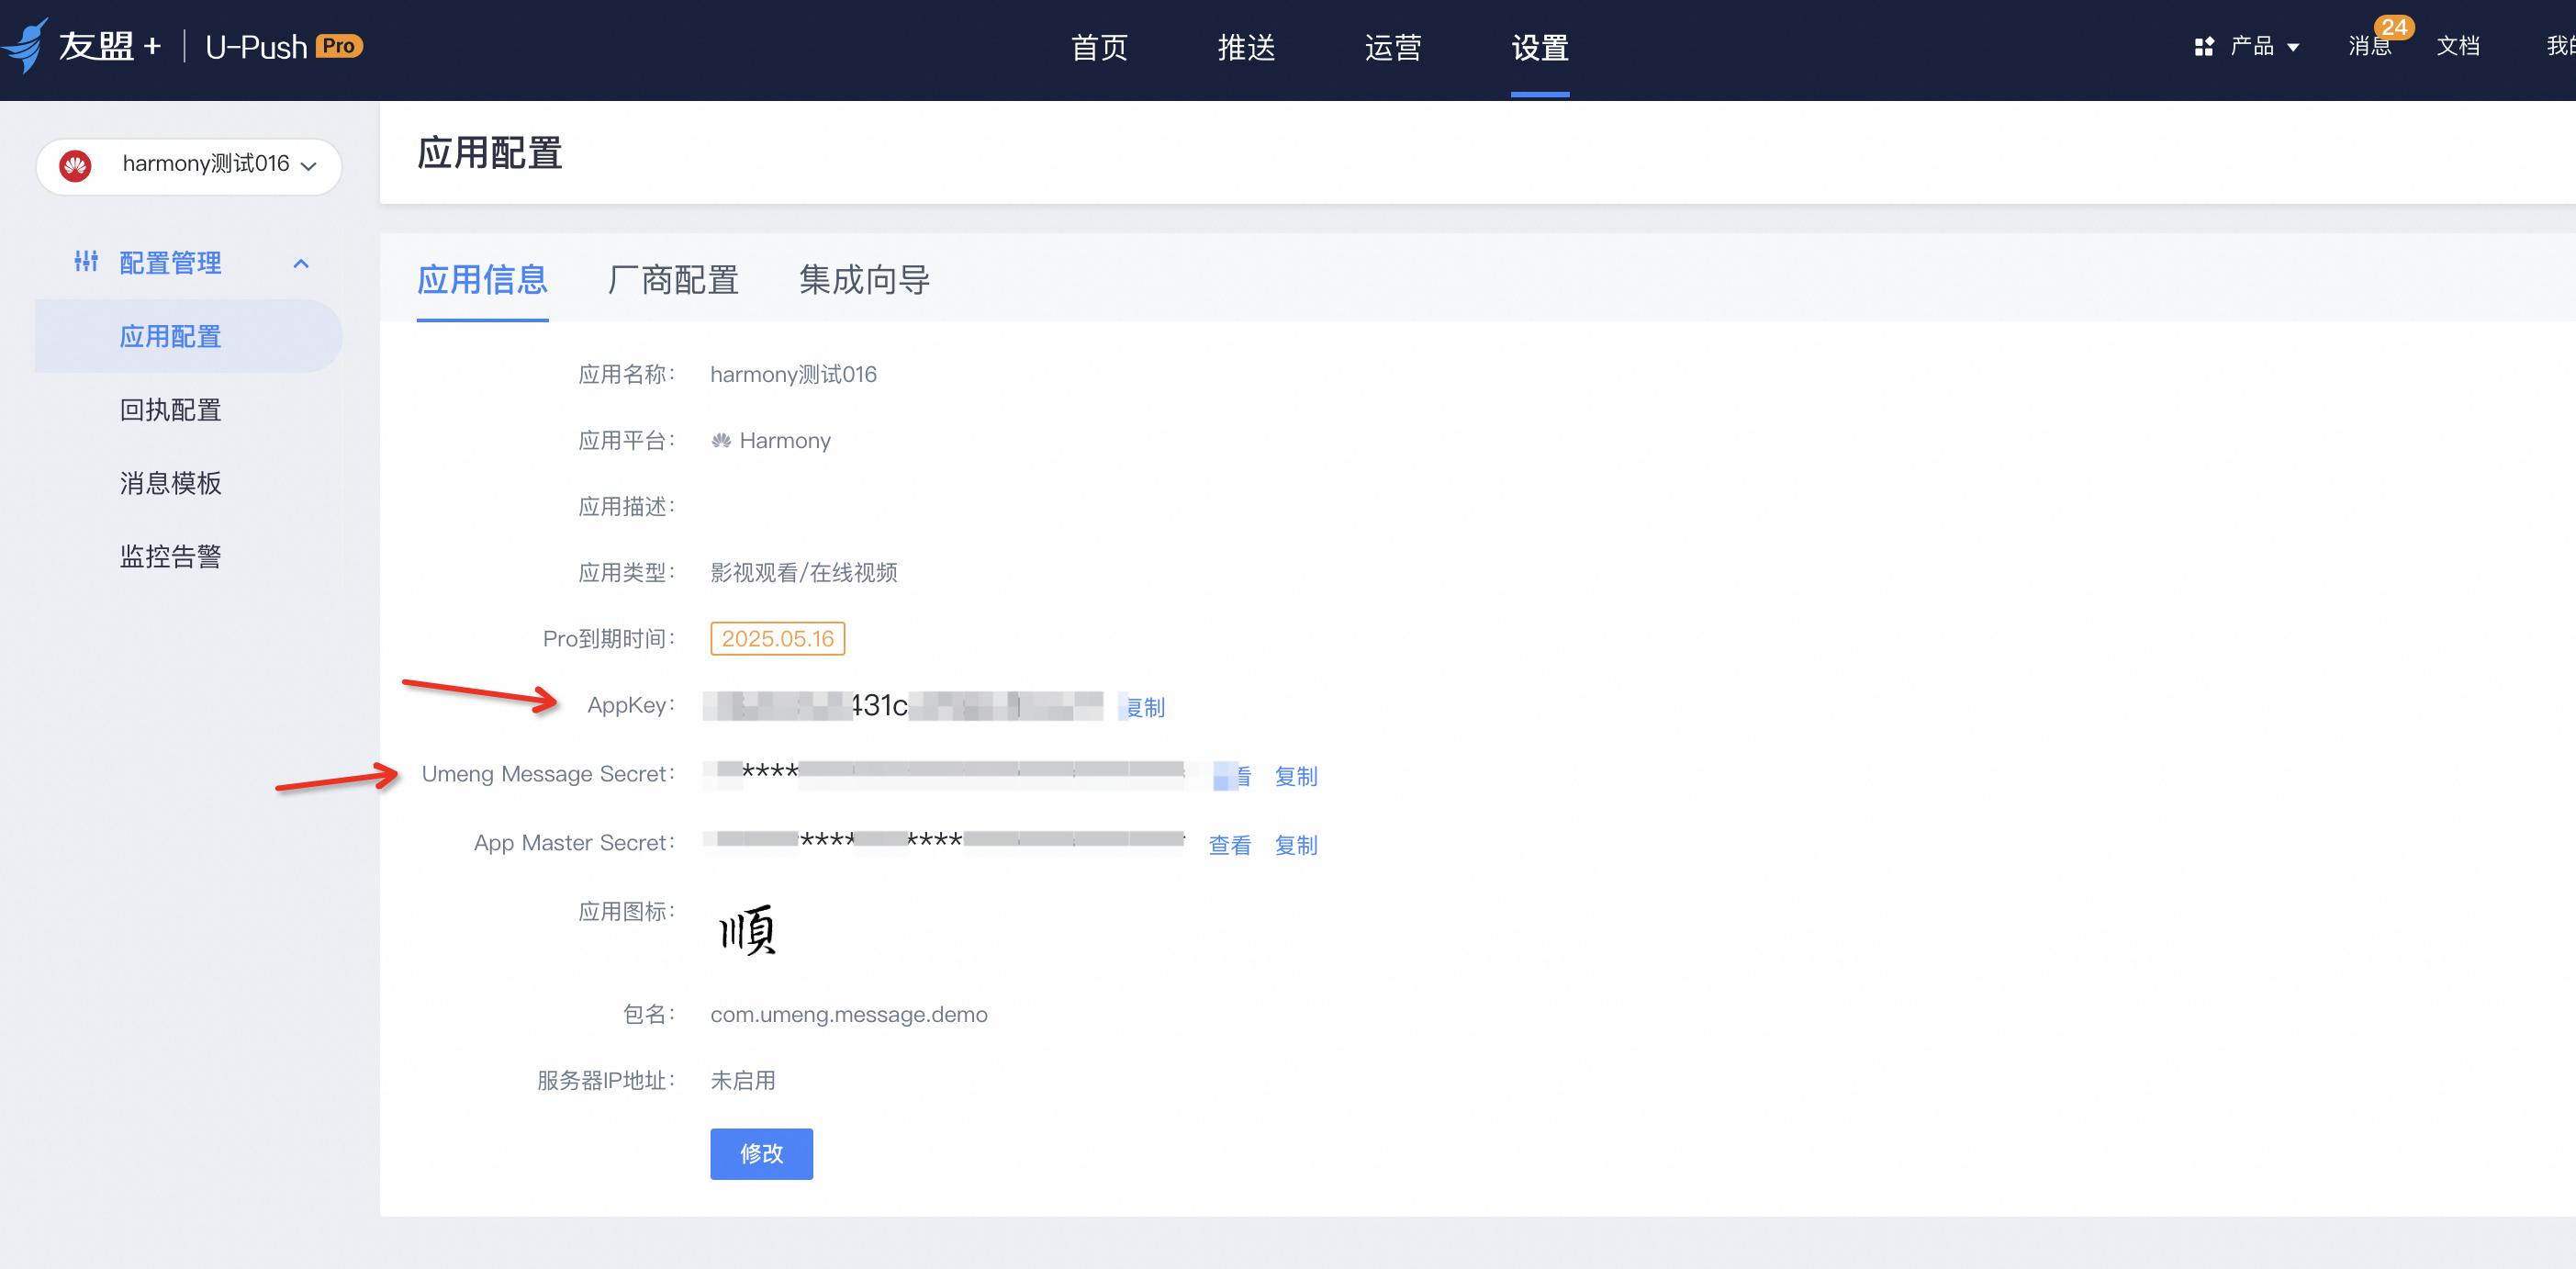View the App Master Secret
The width and height of the screenshot is (2576, 1269).
tap(1230, 845)
